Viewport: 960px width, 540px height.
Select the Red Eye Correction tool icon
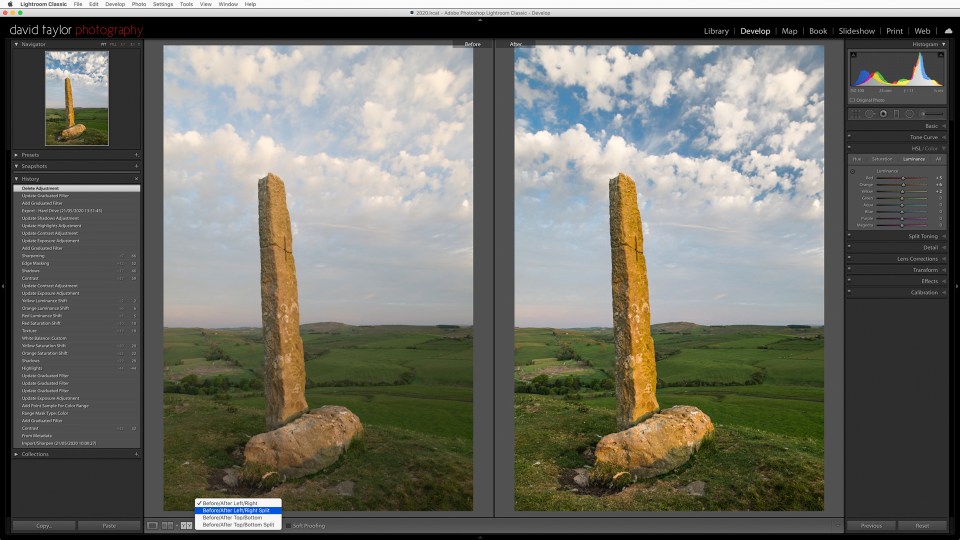[883, 114]
